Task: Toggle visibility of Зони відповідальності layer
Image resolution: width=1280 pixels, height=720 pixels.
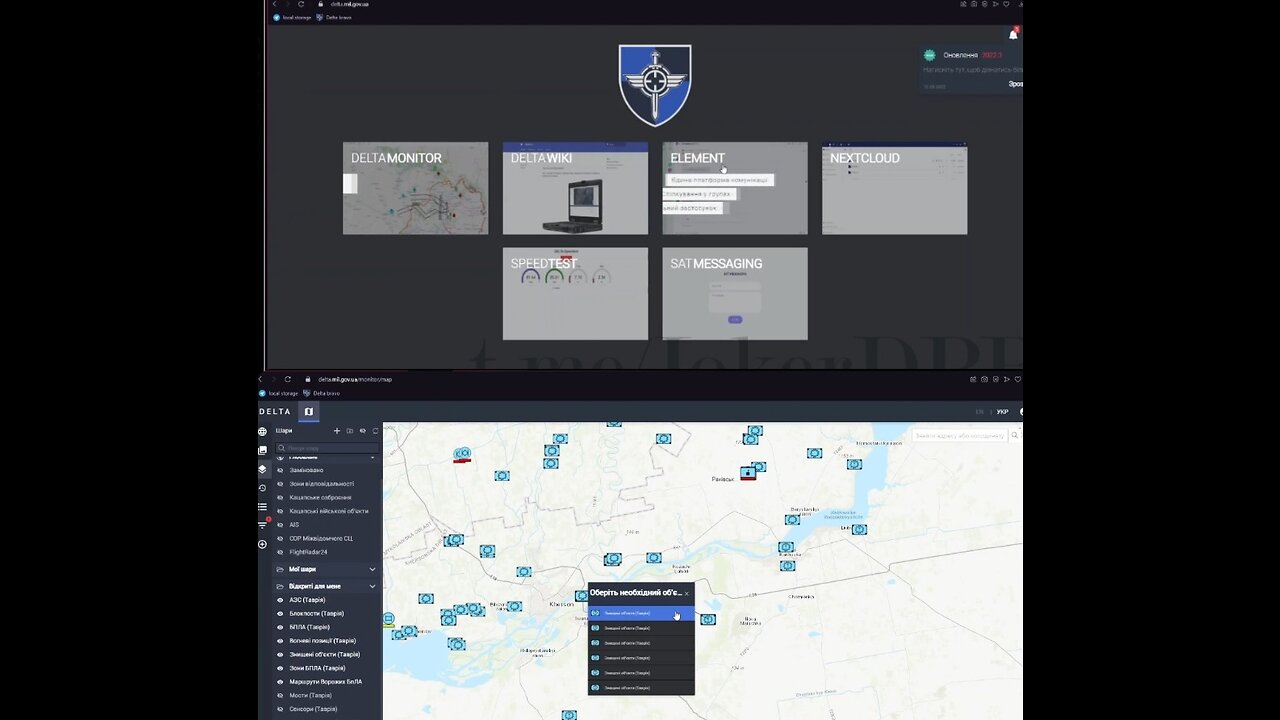Action: [281, 484]
